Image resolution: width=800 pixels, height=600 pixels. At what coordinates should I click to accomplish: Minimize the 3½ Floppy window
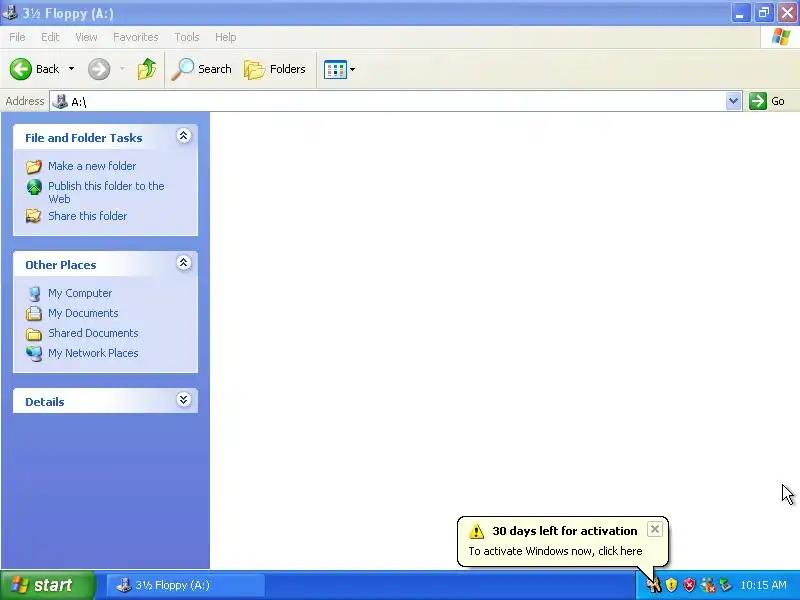(x=740, y=13)
